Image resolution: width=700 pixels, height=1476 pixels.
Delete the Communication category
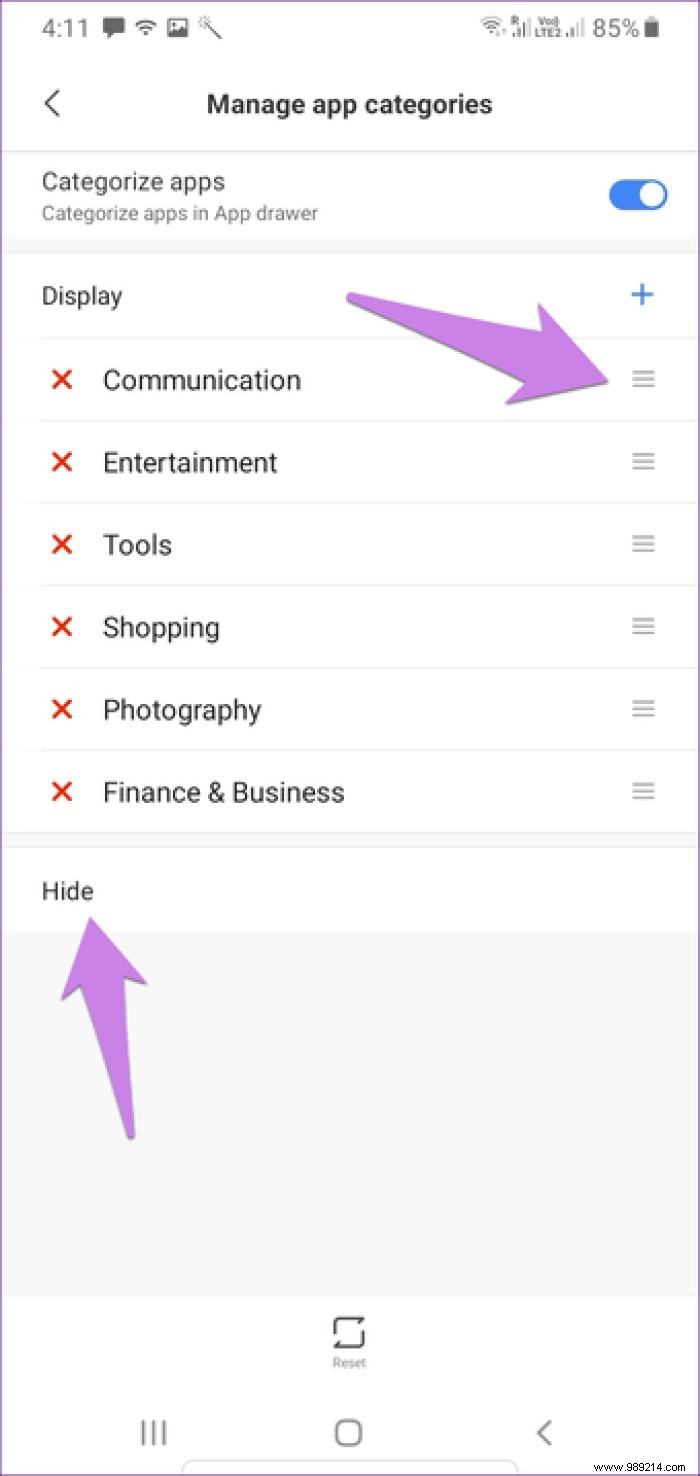61,379
